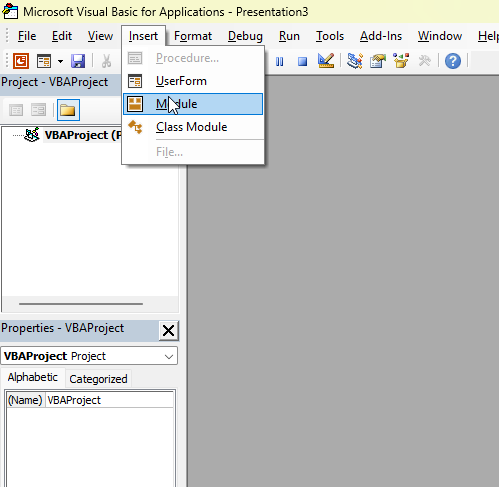Viewport: 499px width, 487px height.
Task: Select the VBAProject tree node
Action: pos(82,135)
